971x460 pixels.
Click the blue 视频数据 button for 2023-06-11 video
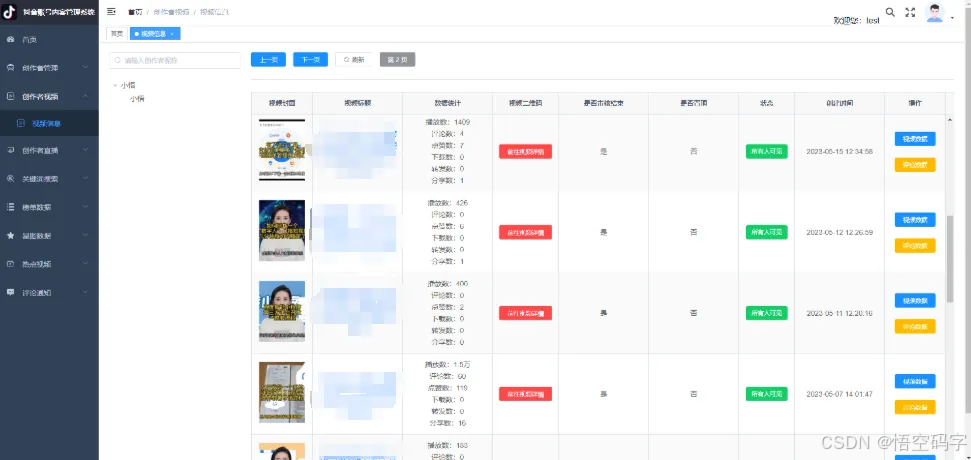click(915, 300)
